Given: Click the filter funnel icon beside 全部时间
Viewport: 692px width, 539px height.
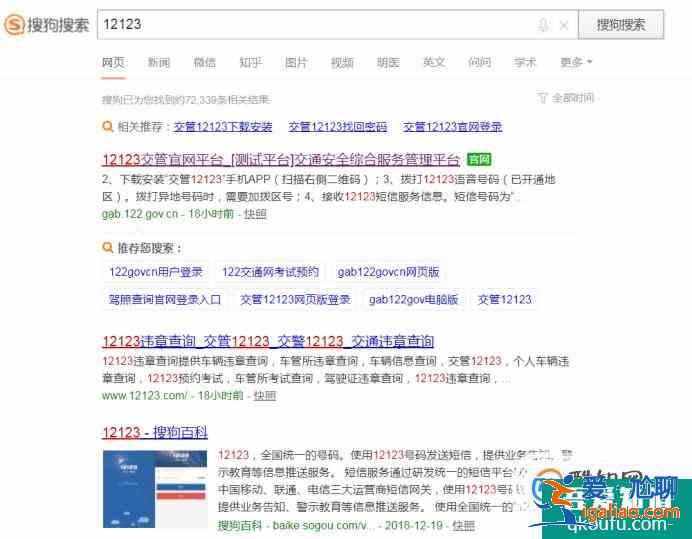Looking at the screenshot, I should (x=542, y=98).
